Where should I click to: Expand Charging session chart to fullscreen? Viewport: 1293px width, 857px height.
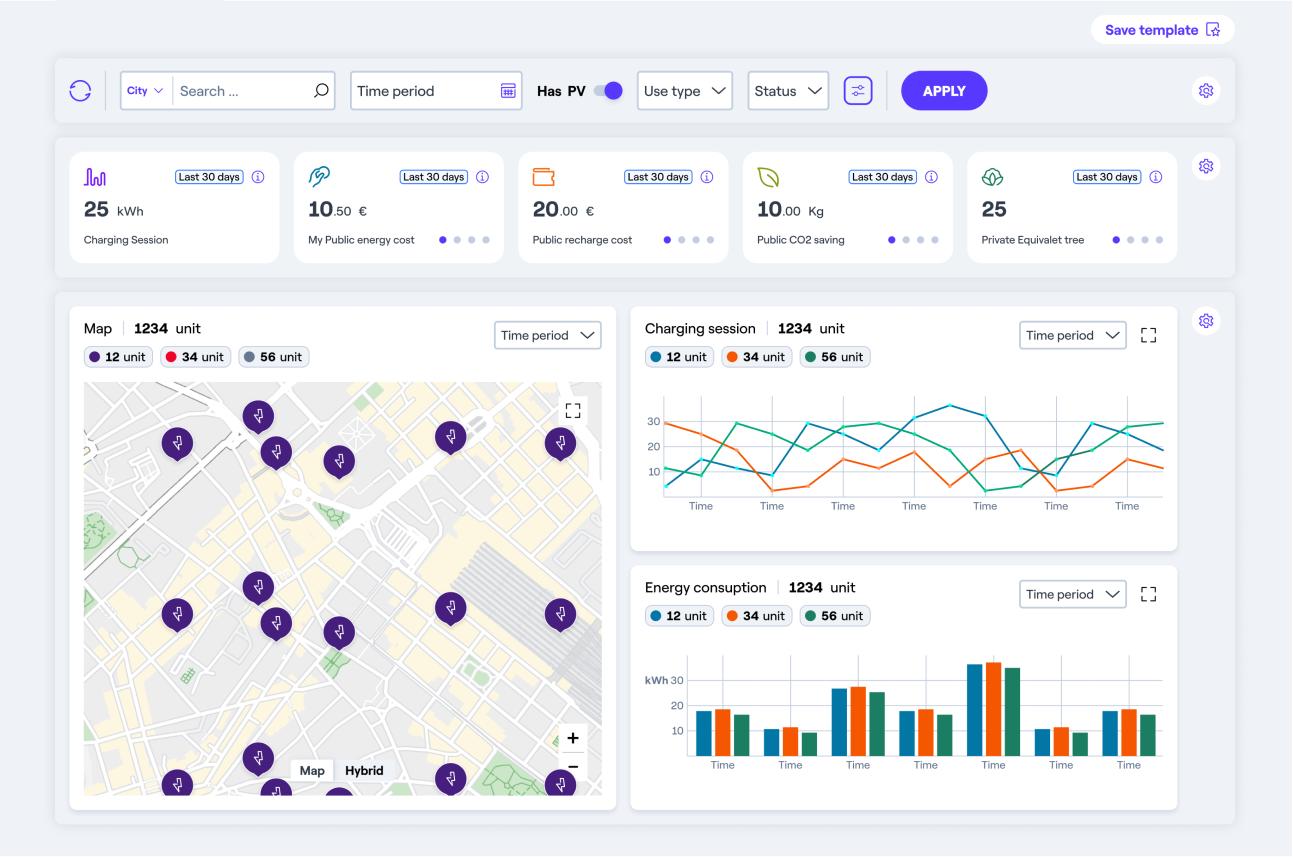click(x=1148, y=336)
